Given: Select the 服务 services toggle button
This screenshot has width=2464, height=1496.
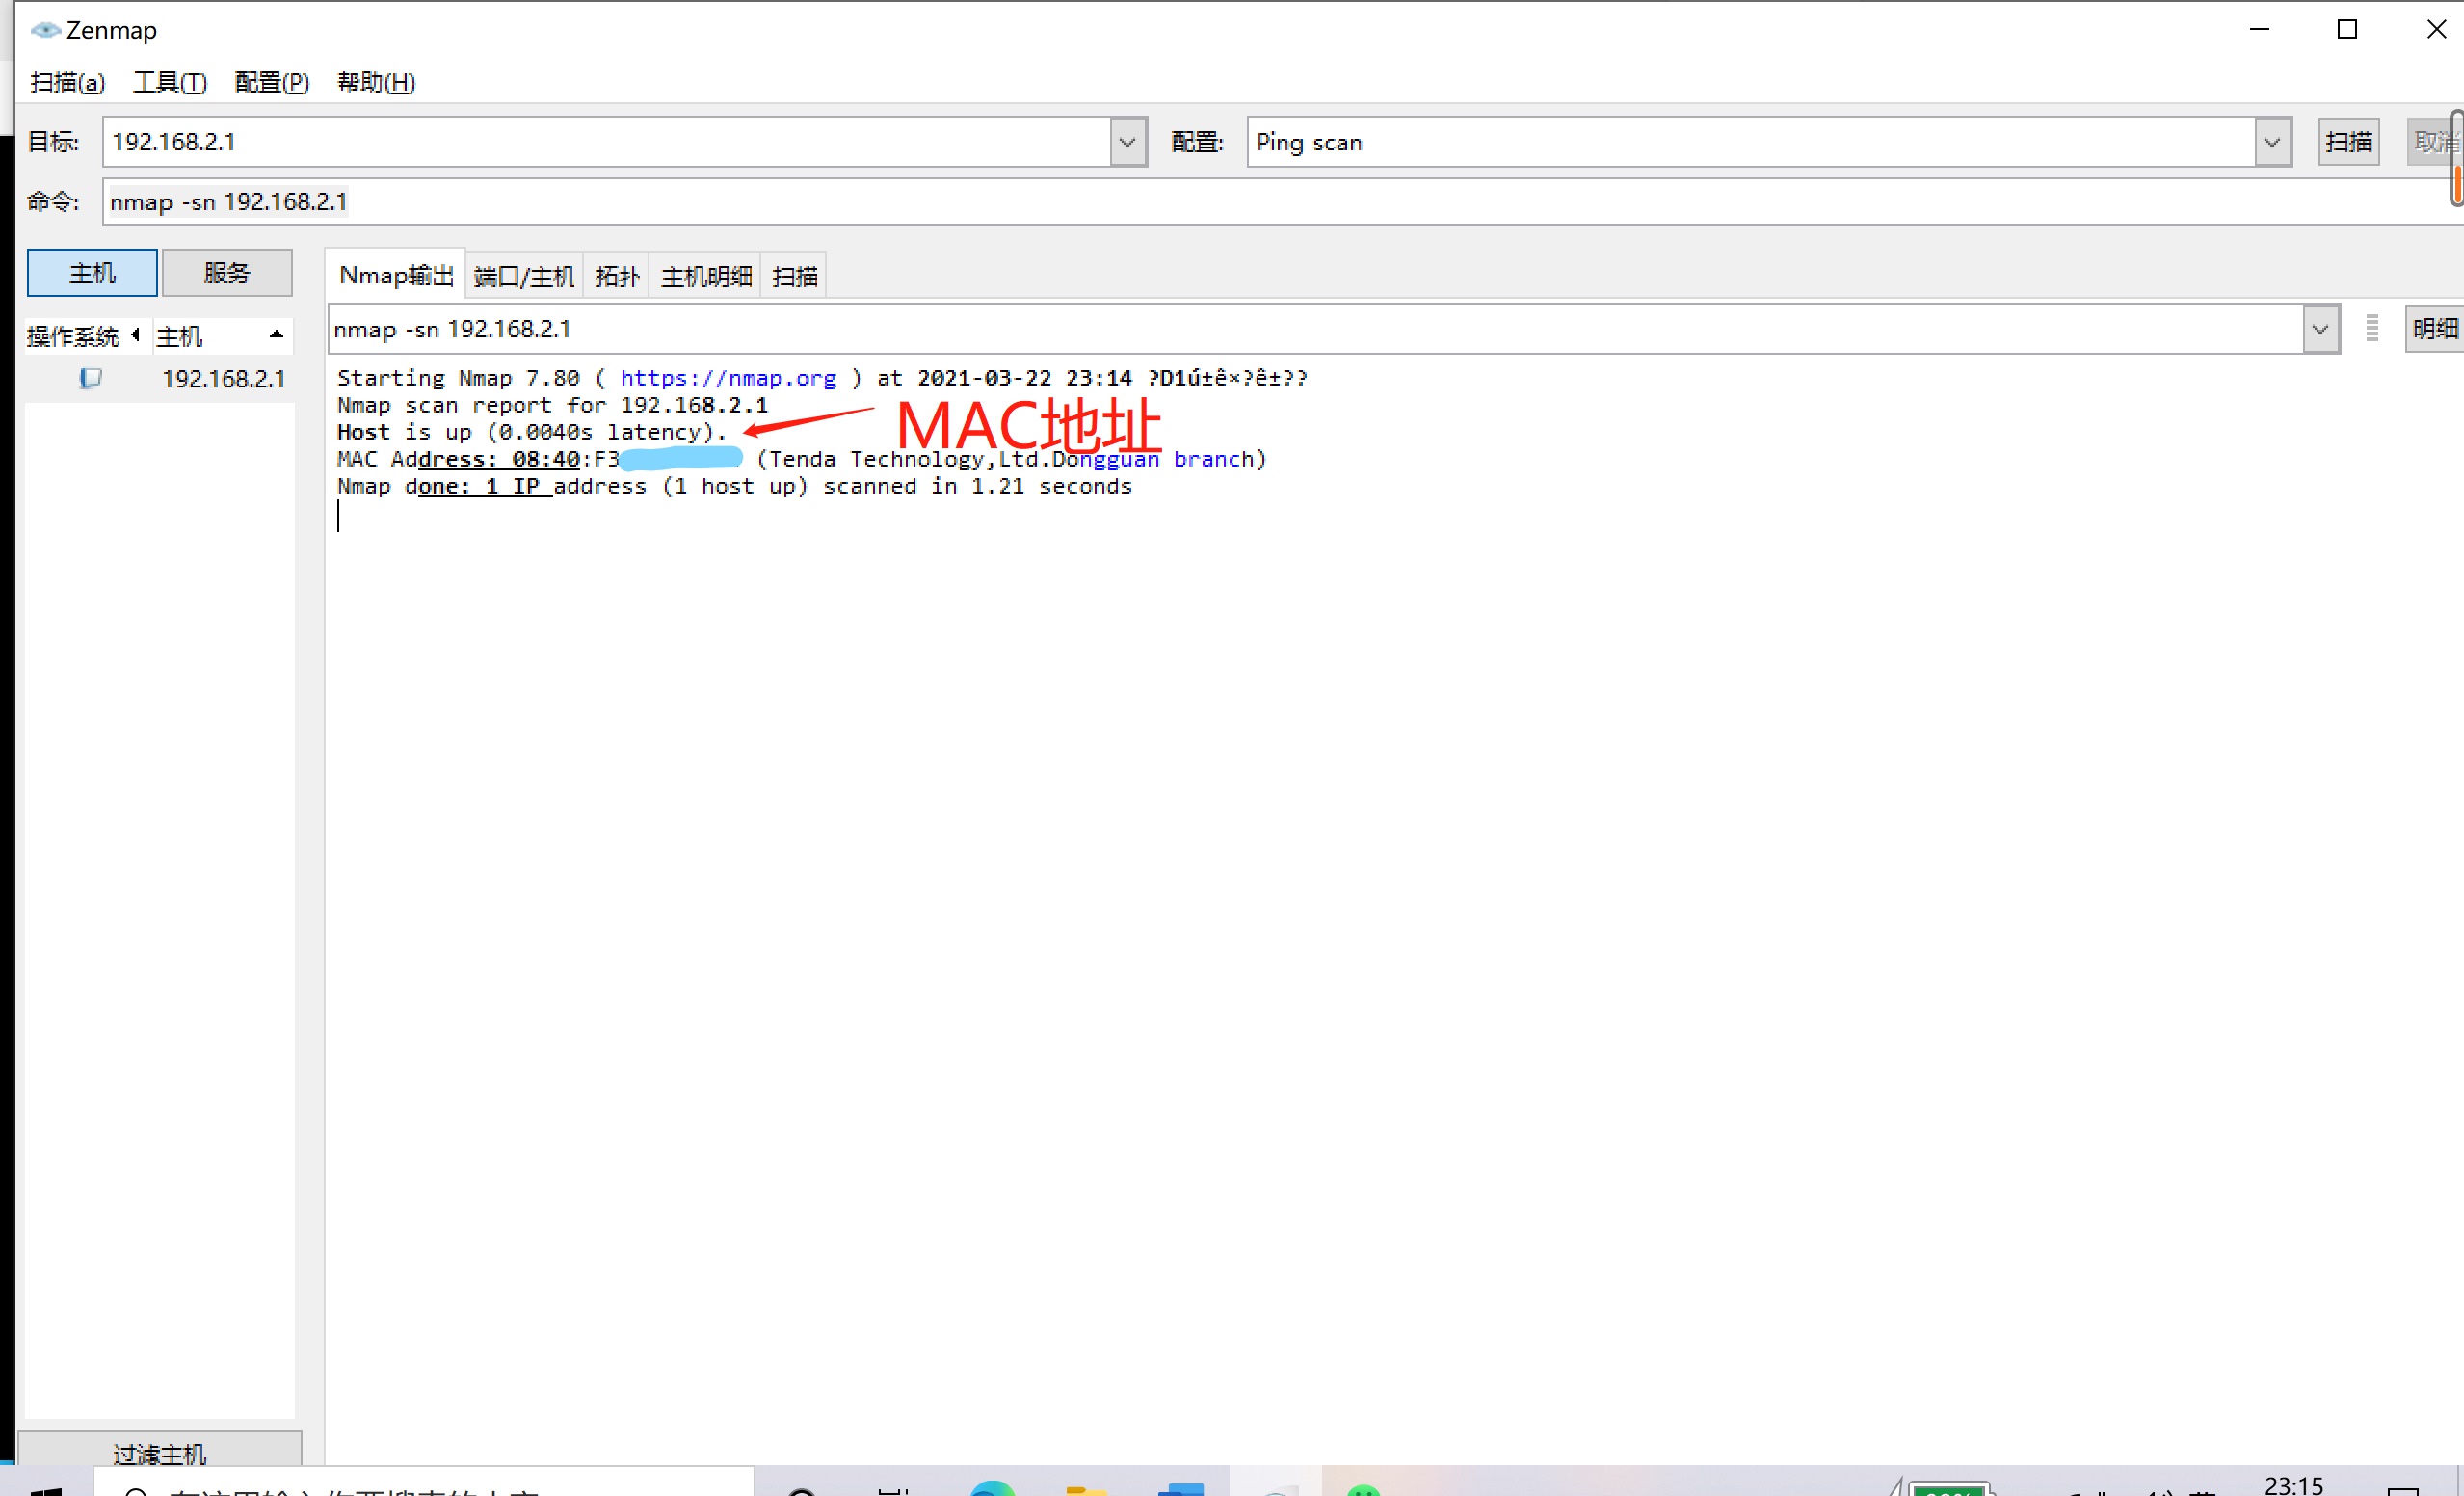Looking at the screenshot, I should [227, 273].
